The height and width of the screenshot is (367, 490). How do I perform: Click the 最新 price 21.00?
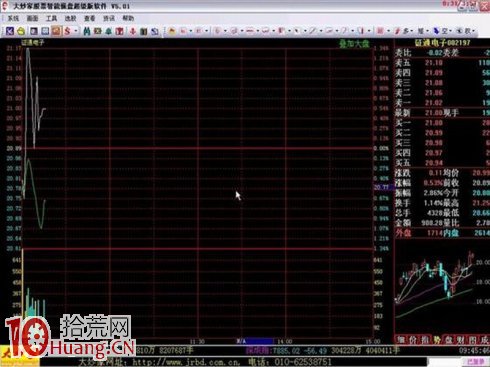(434, 113)
